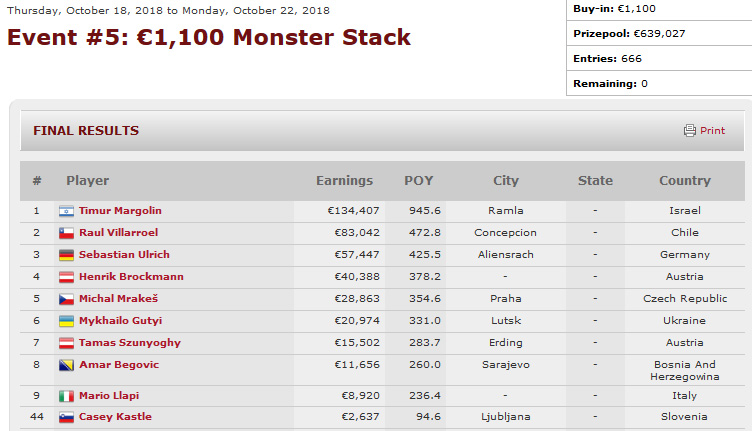Sort table by POY column header

(418, 181)
